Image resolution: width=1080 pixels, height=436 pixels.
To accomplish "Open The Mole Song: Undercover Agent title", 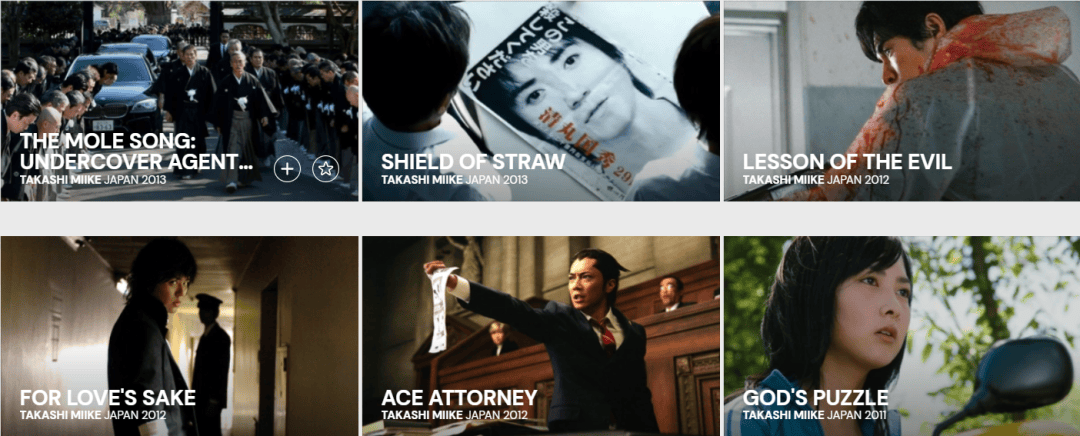I will (136, 152).
